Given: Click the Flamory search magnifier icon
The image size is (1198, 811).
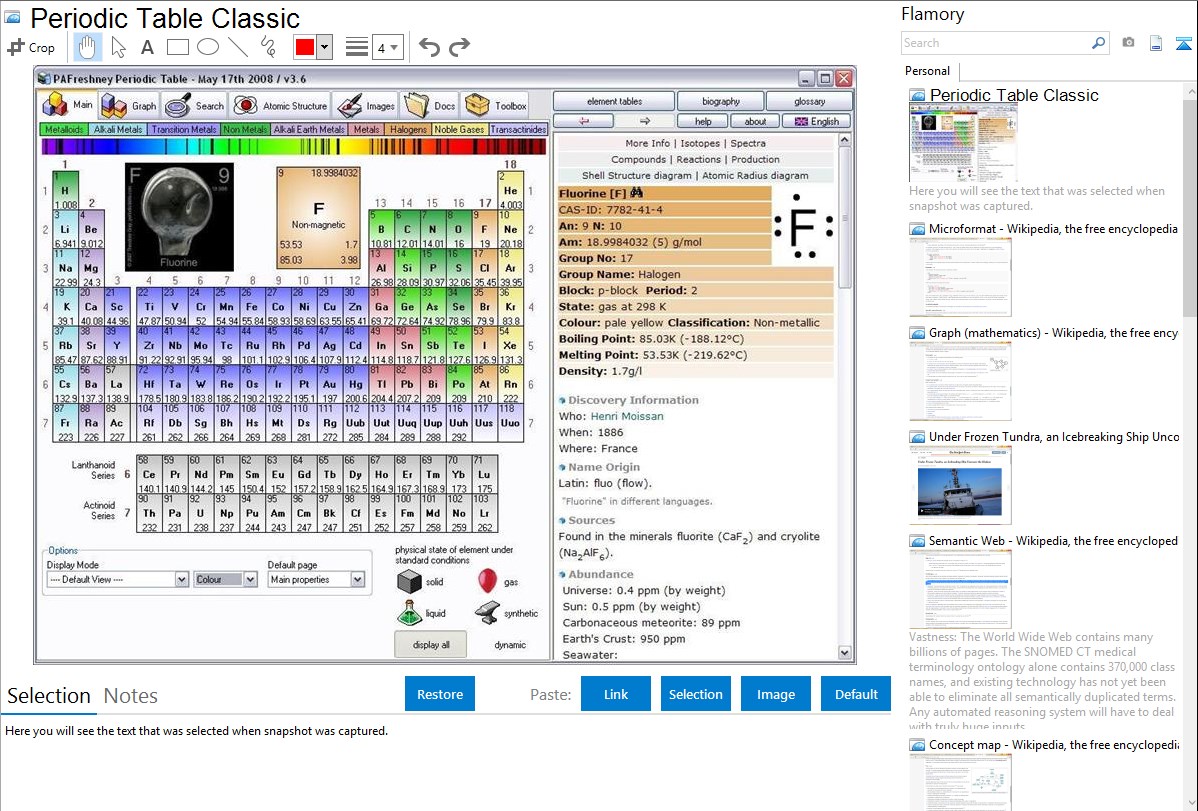Looking at the screenshot, I should point(1099,43).
